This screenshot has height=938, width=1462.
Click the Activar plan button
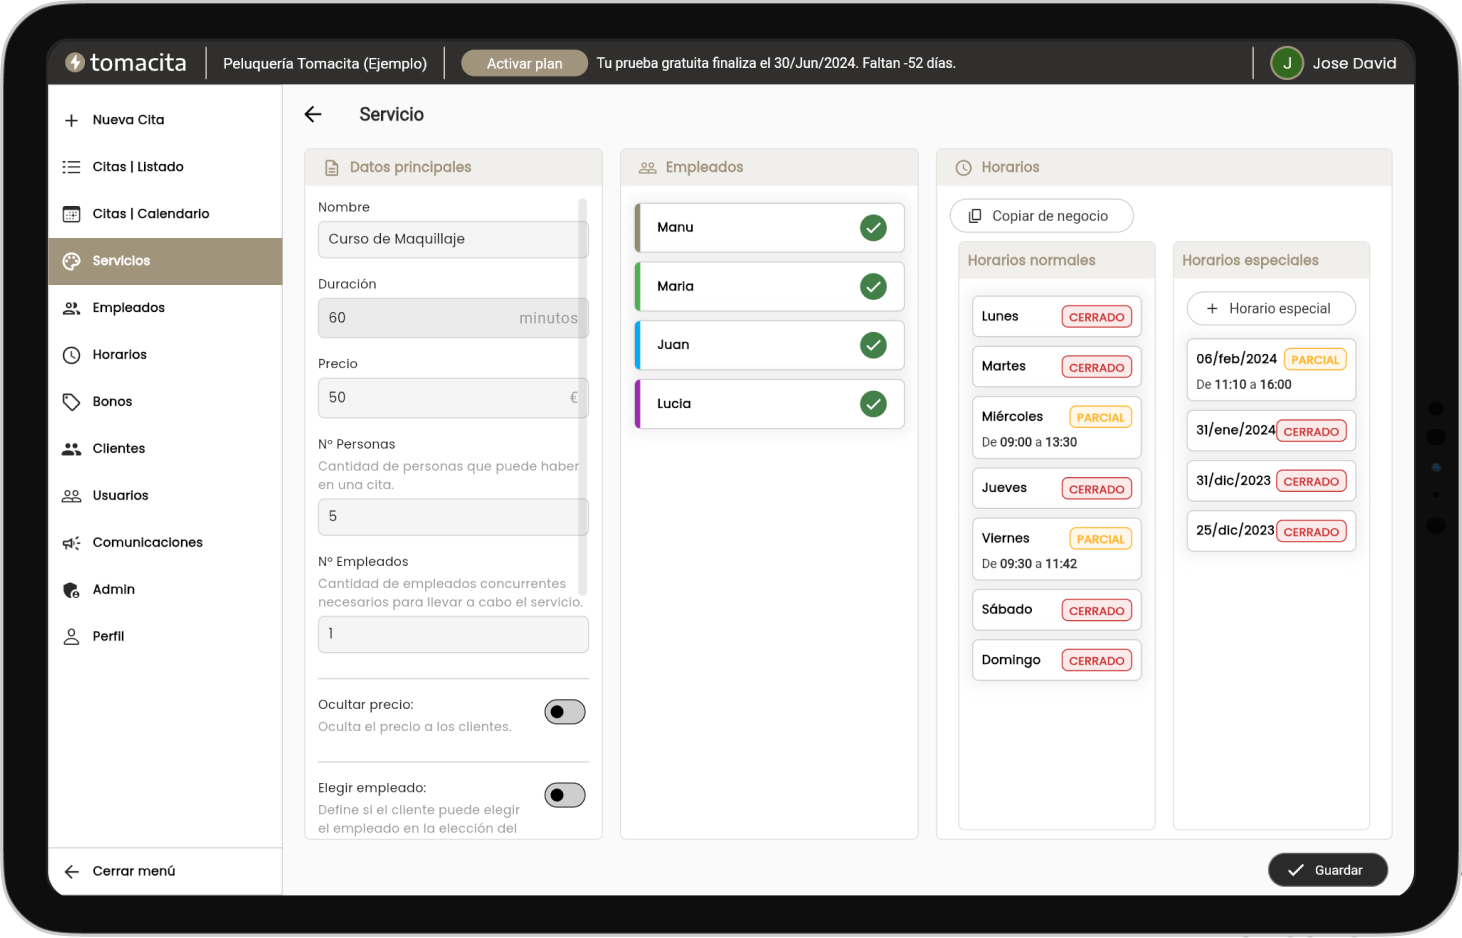coord(524,63)
